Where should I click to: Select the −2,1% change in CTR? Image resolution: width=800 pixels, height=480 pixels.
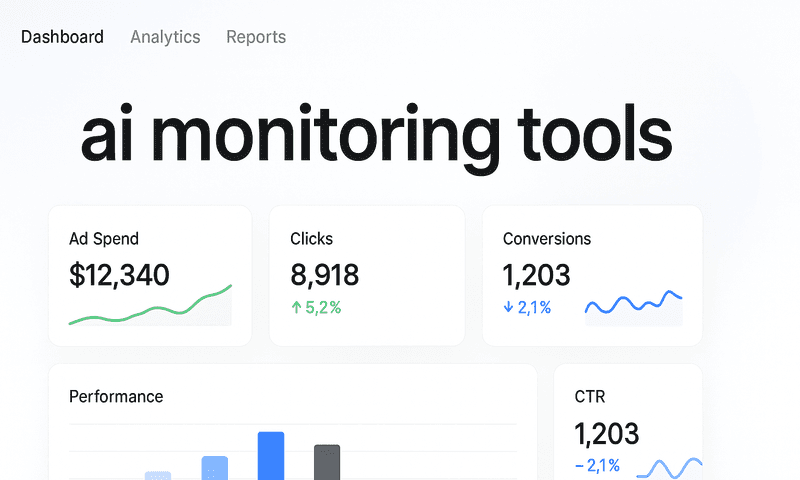[x=597, y=466]
